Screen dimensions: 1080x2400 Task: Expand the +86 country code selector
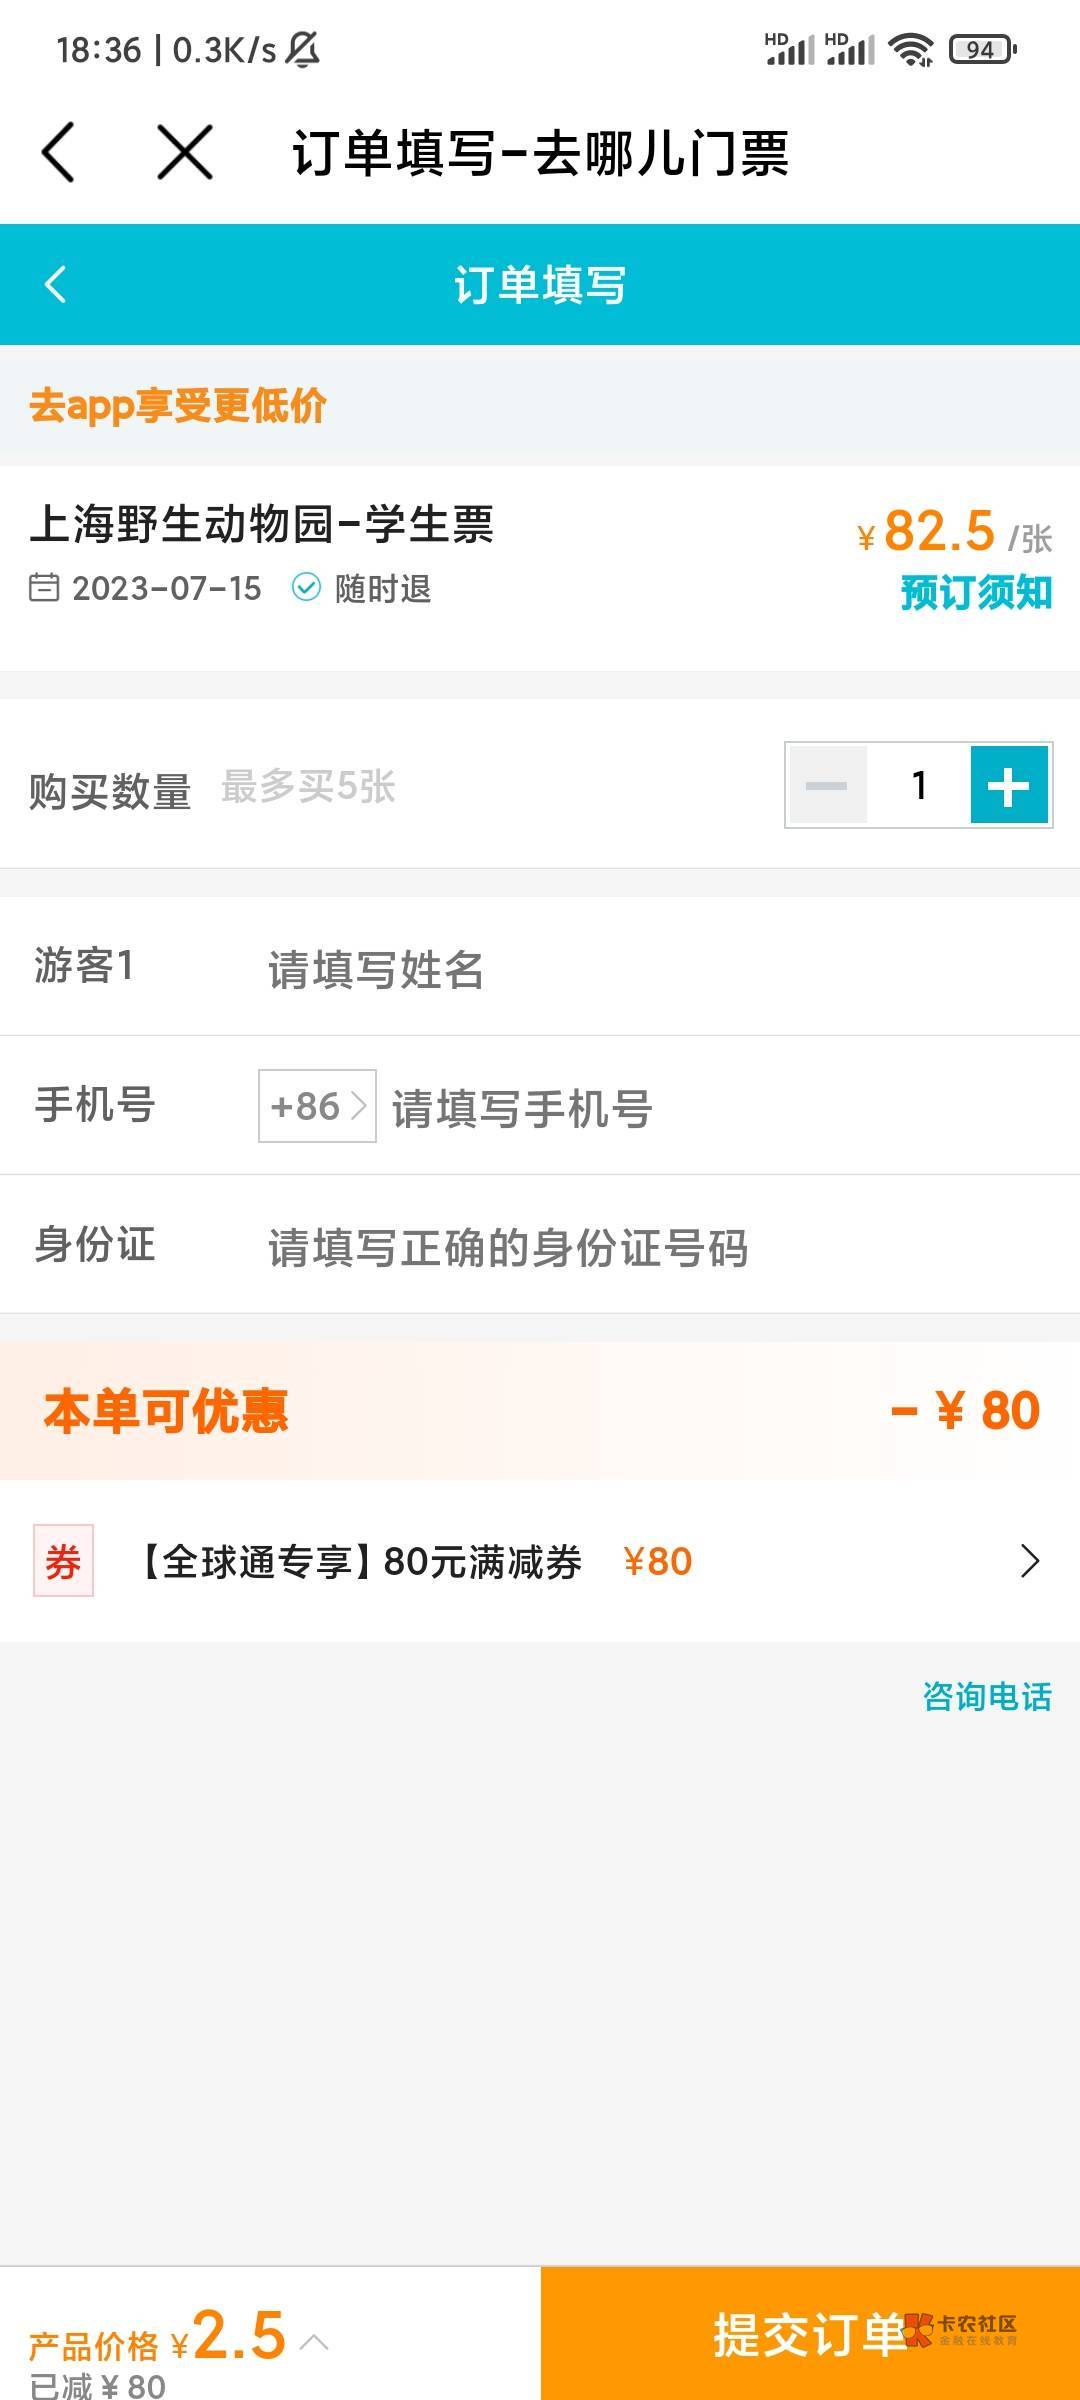tap(317, 1106)
